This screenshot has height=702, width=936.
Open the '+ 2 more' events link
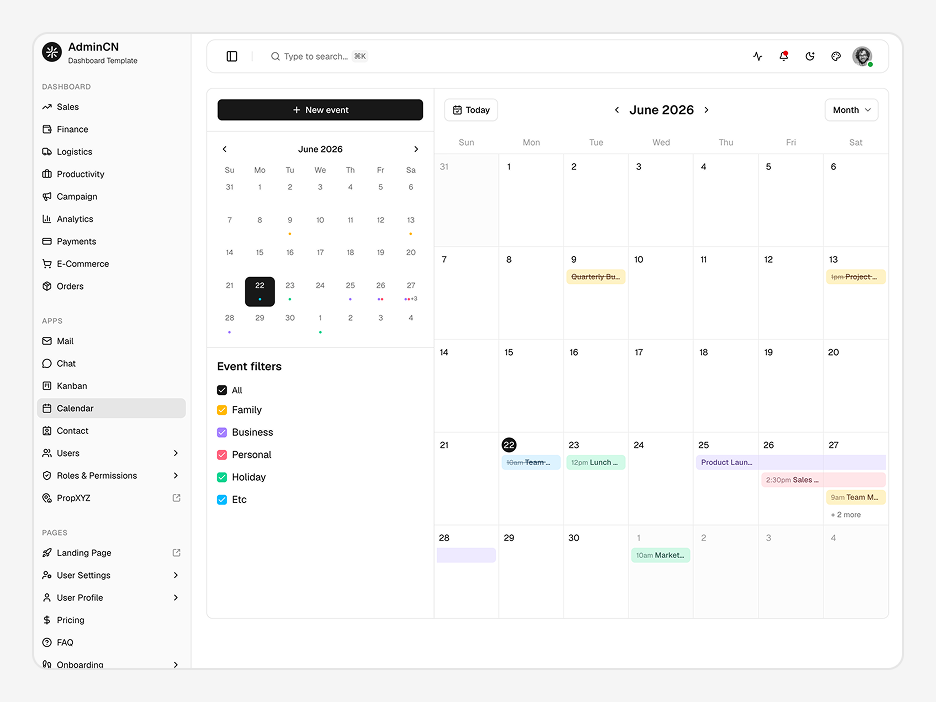[846, 515]
